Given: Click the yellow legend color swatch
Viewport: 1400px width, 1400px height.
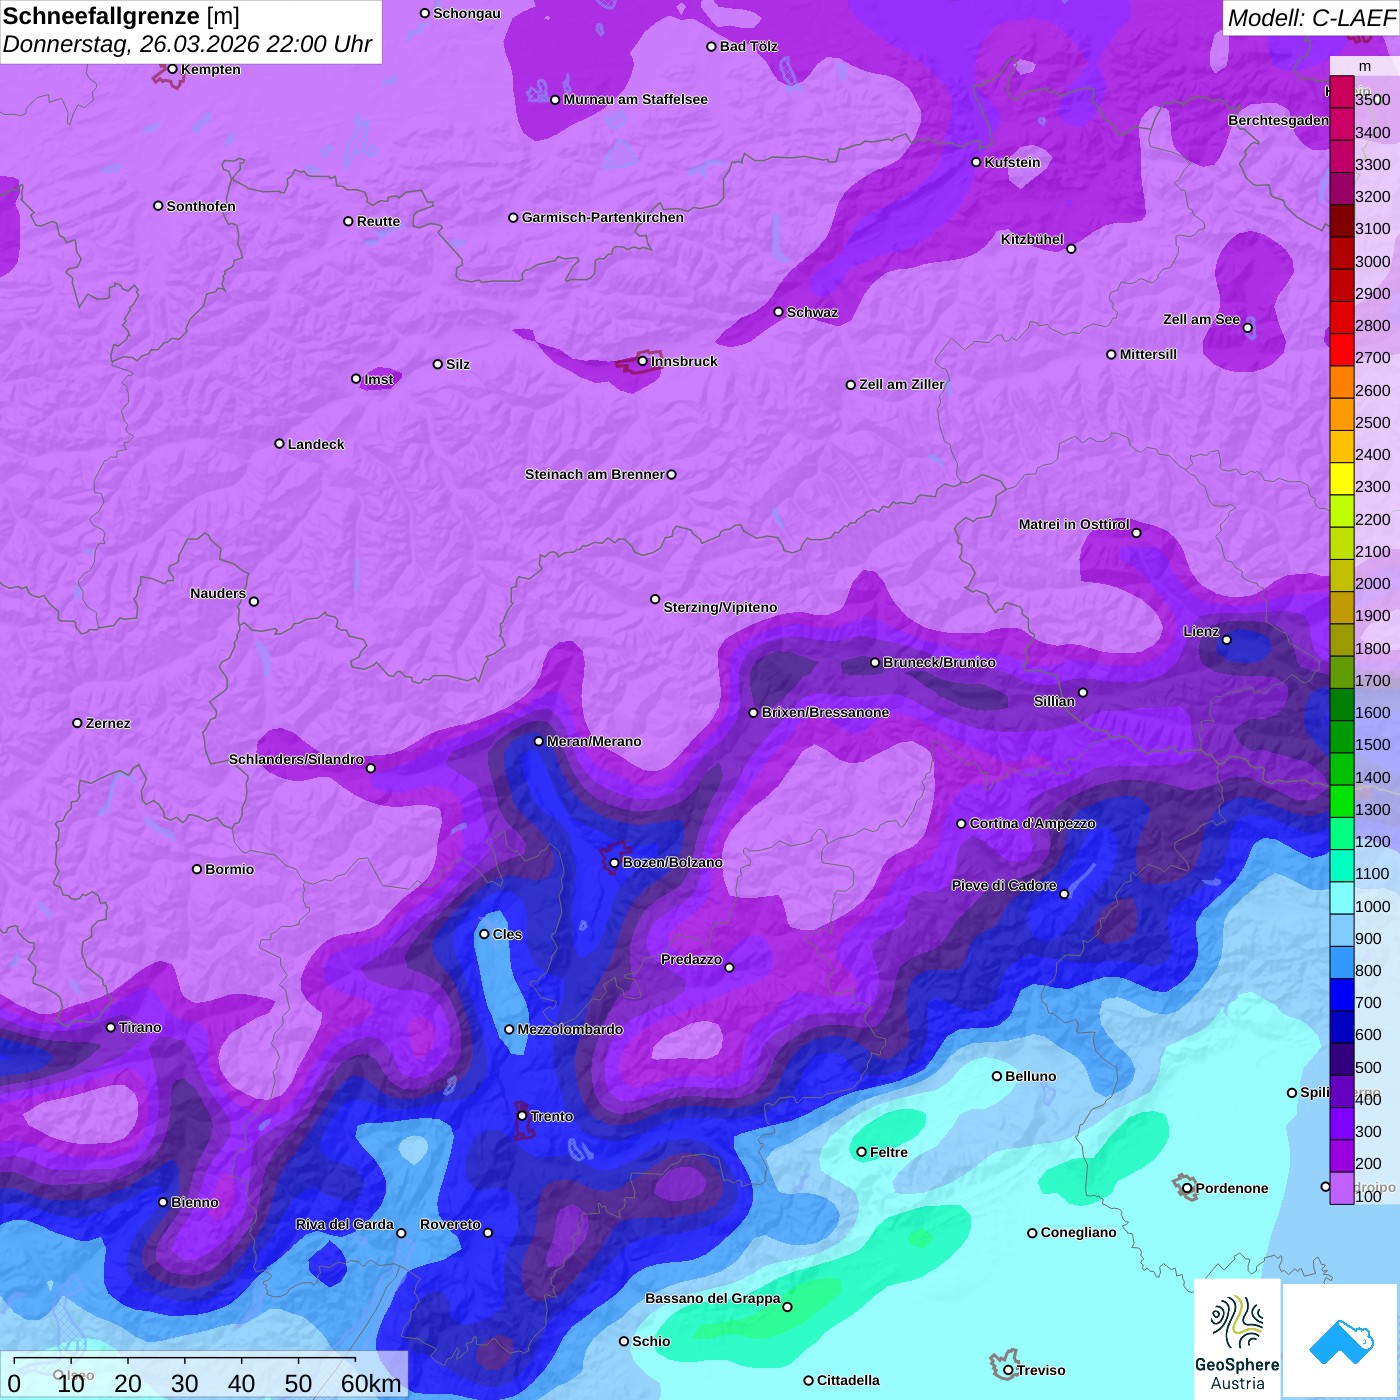Looking at the screenshot, I should 1342,479.
